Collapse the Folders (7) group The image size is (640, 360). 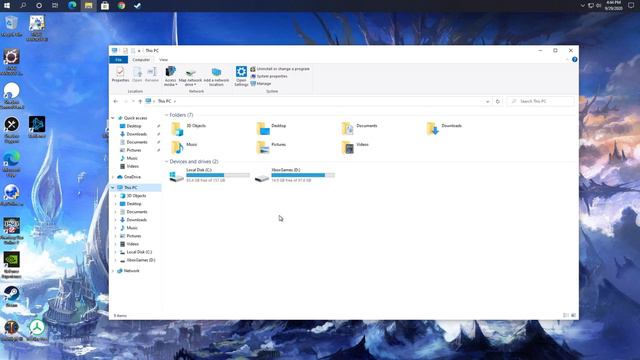(167, 115)
